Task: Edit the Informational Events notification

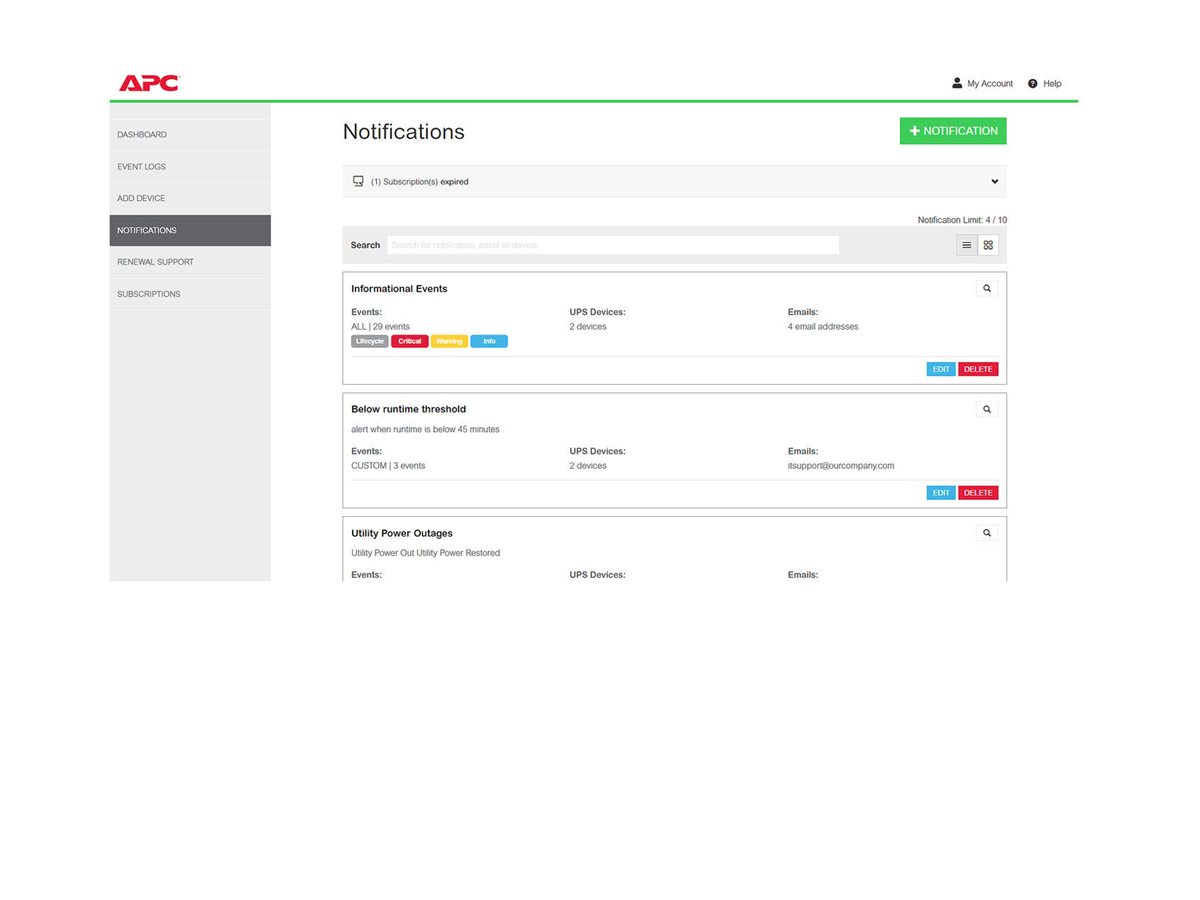Action: point(941,369)
